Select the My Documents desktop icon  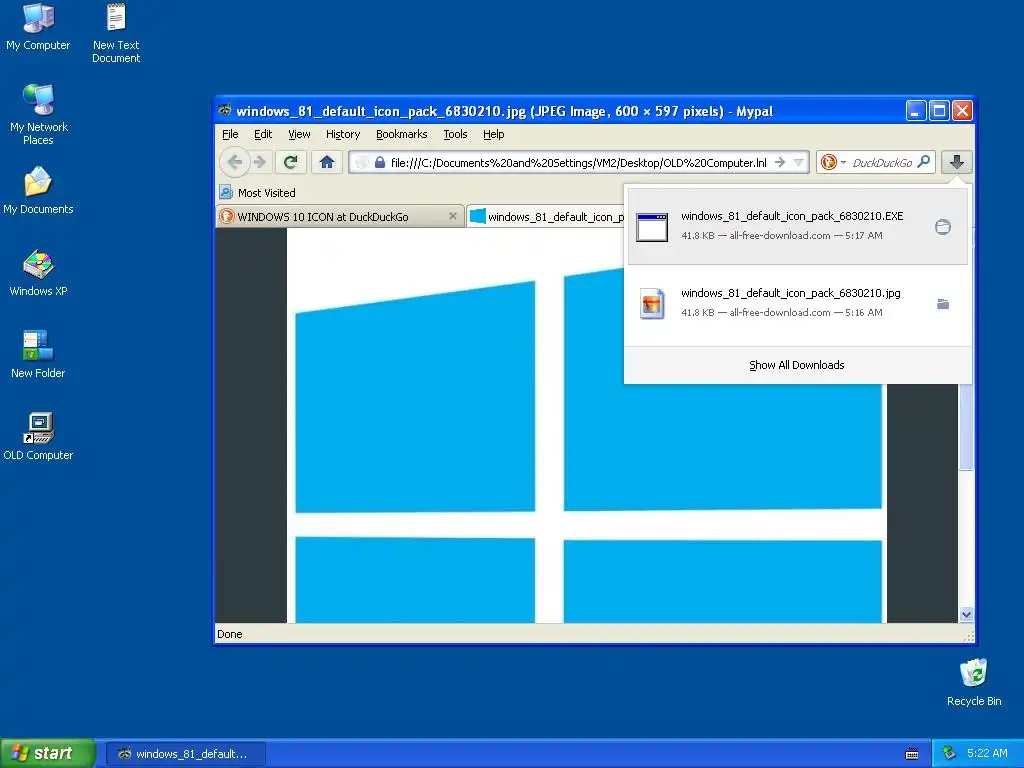(x=38, y=190)
